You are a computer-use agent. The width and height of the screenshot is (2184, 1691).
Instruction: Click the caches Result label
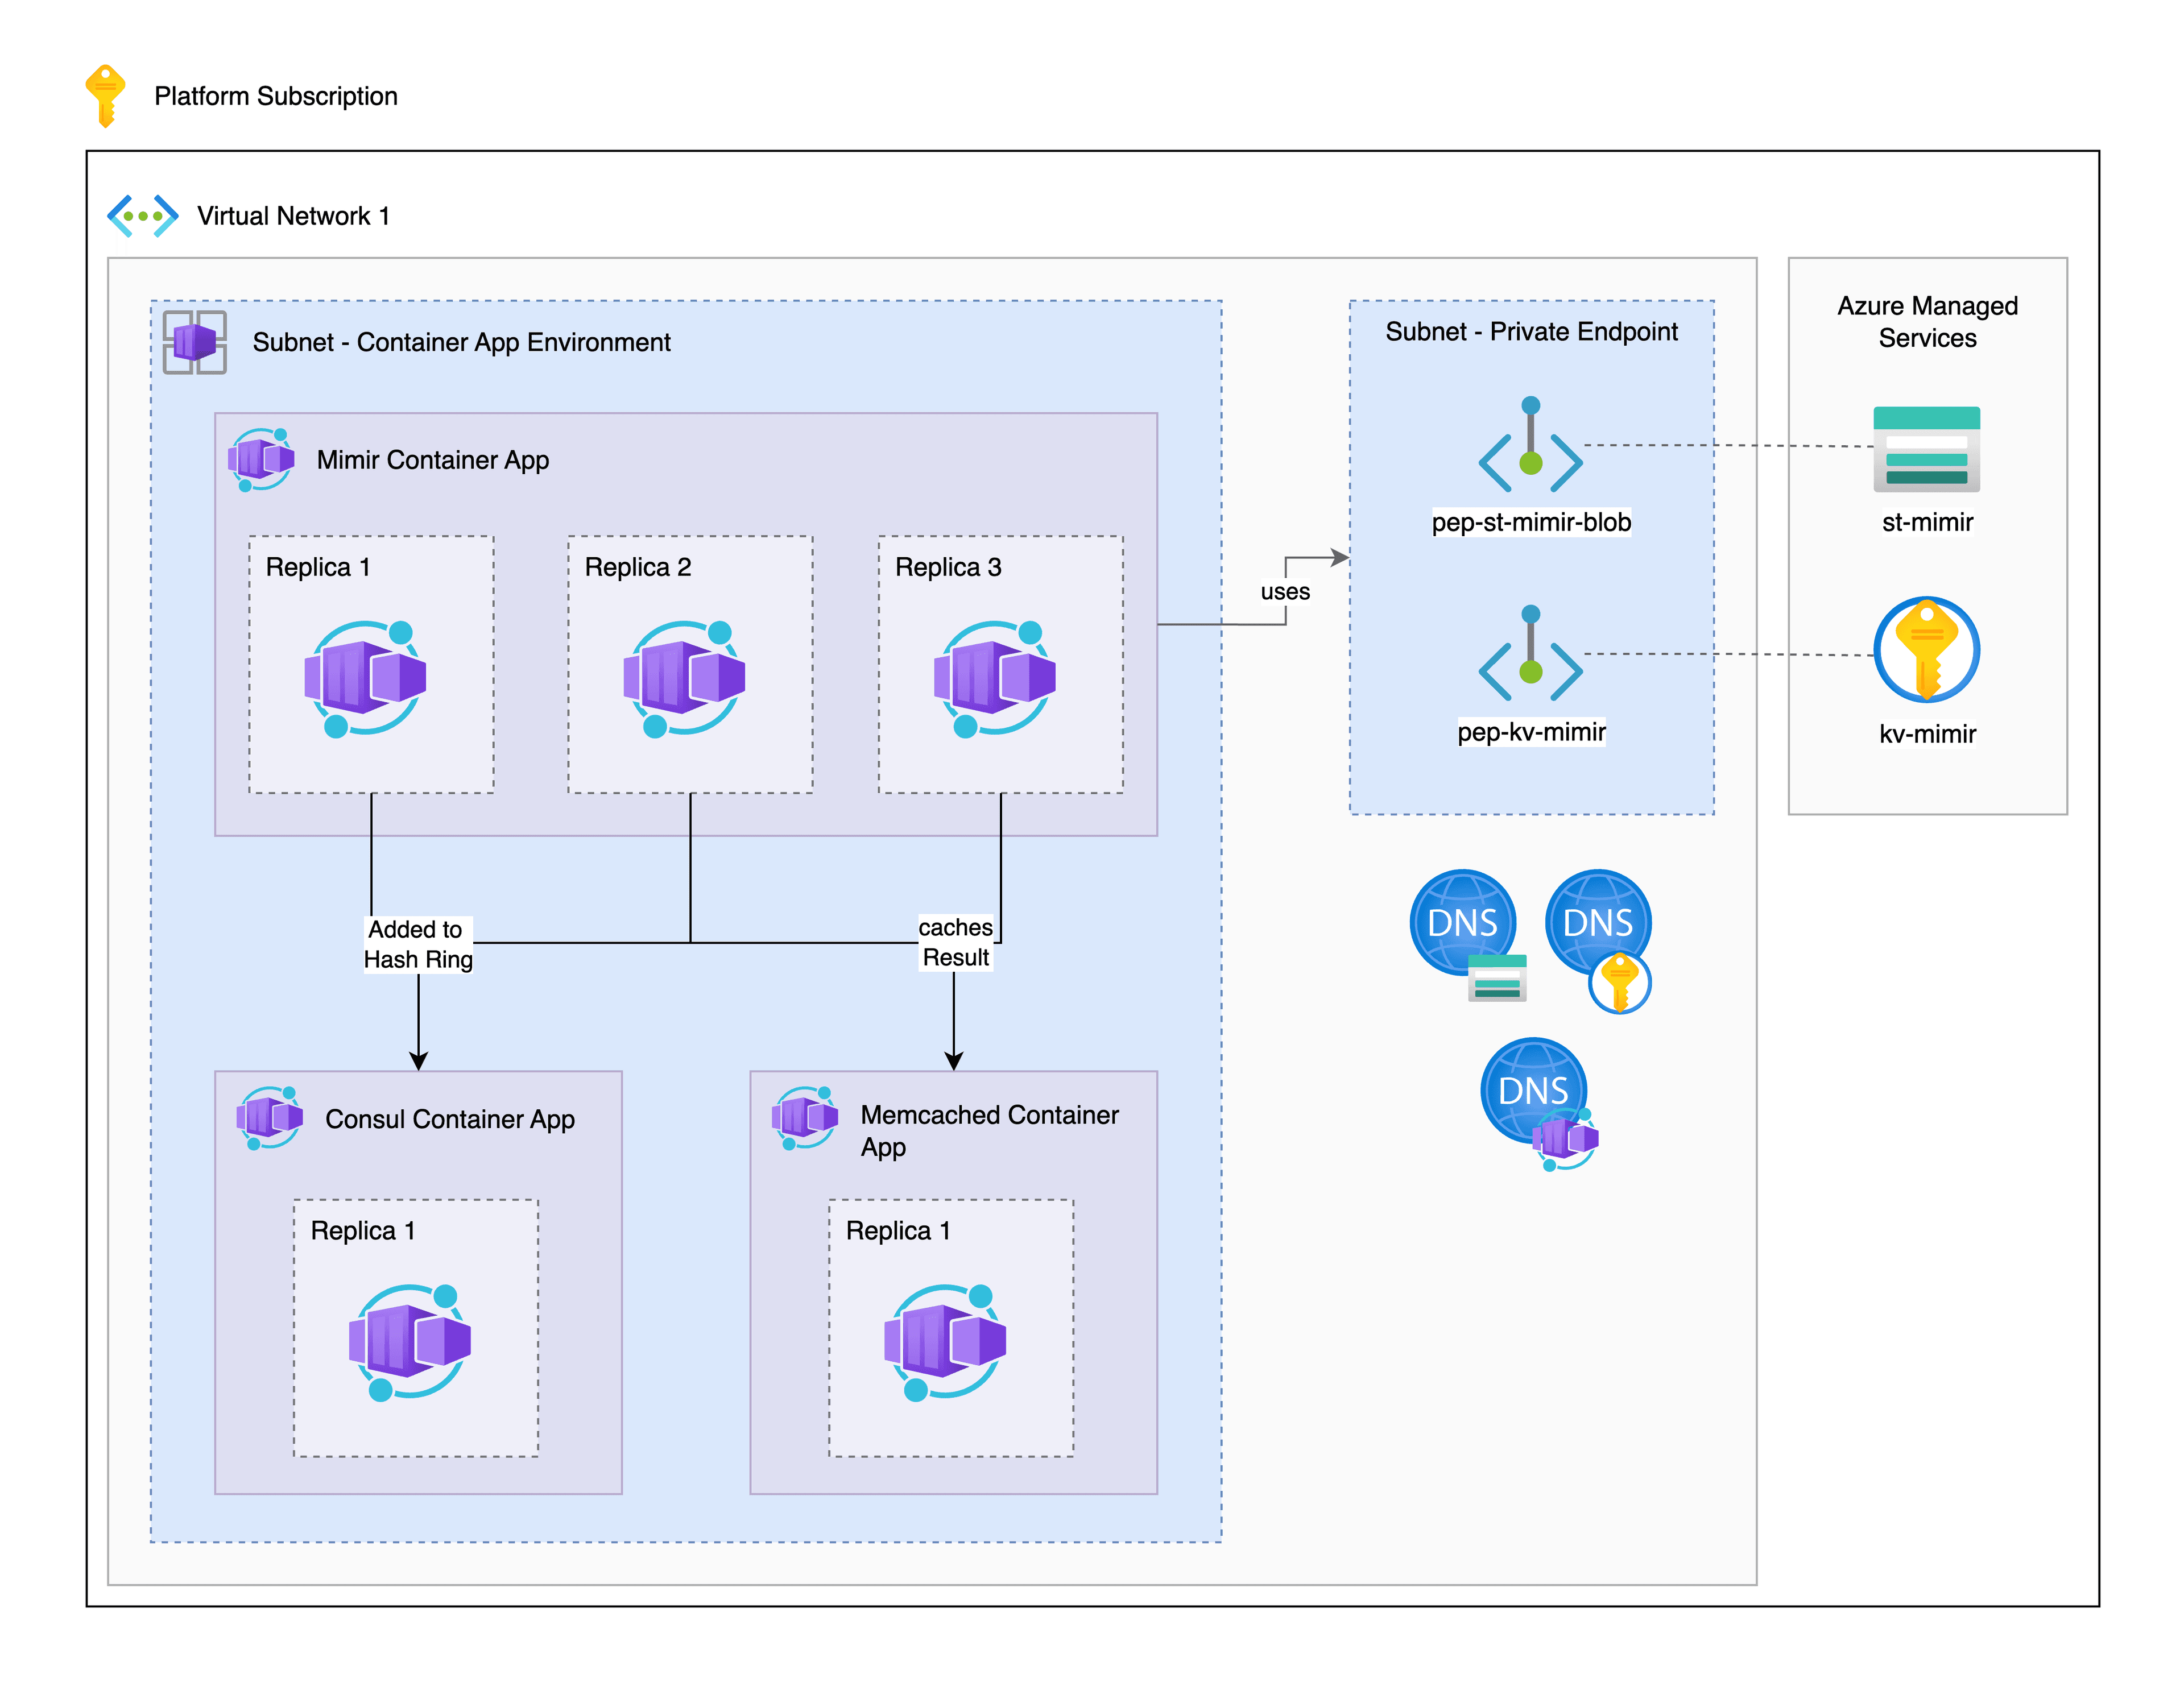click(955, 942)
